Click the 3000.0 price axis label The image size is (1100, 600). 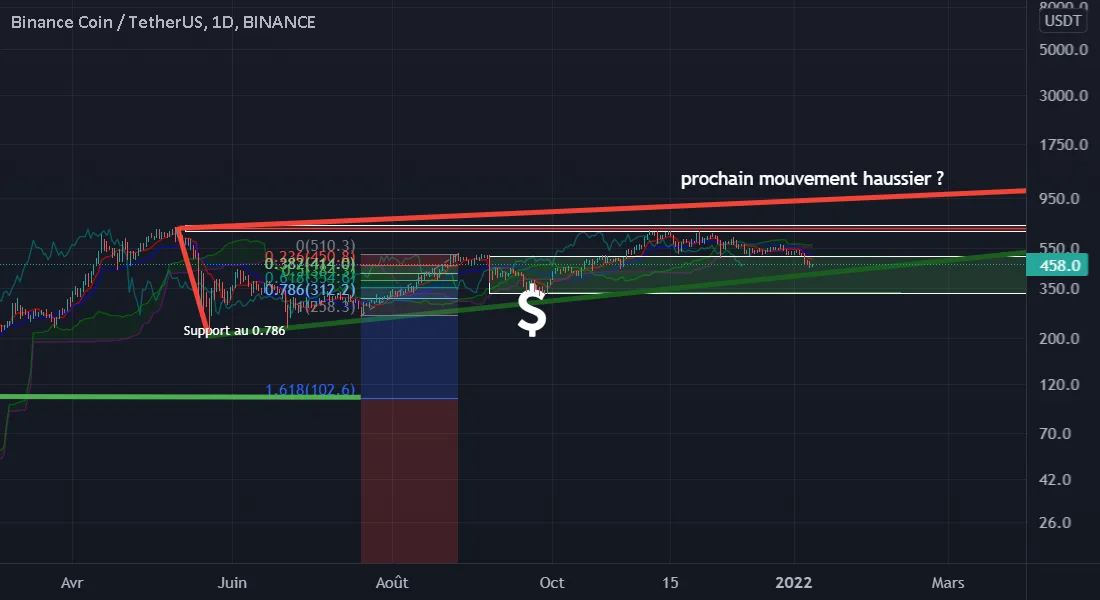pyautogui.click(x=1064, y=95)
